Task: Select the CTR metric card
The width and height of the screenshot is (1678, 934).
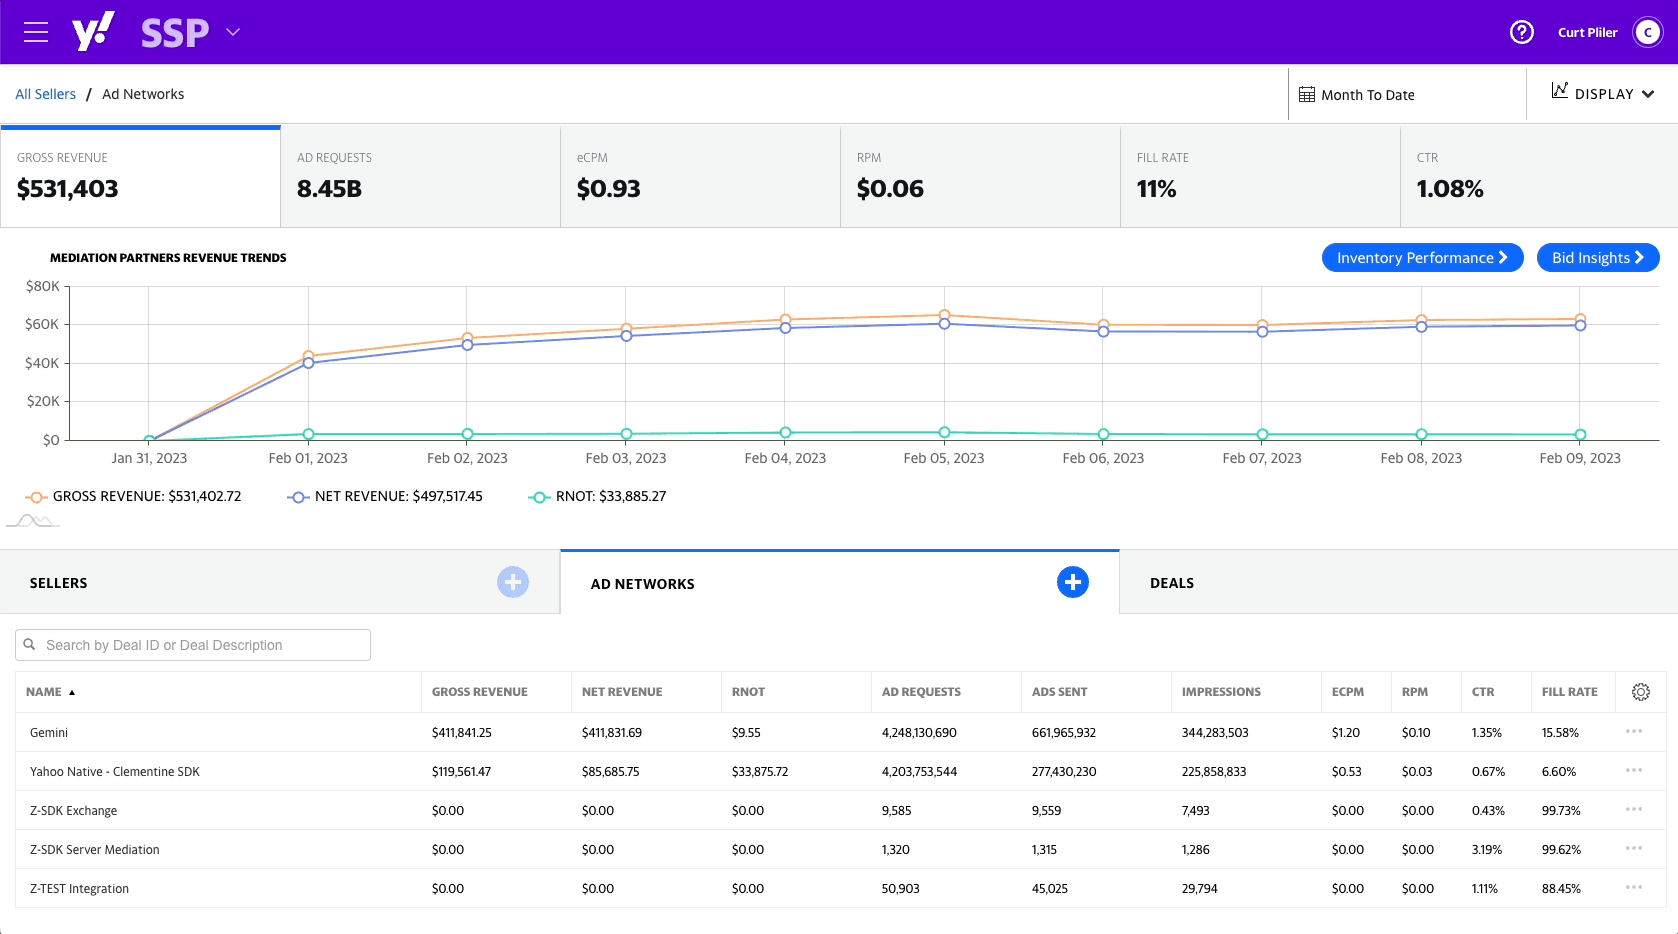Action: pyautogui.click(x=1540, y=177)
